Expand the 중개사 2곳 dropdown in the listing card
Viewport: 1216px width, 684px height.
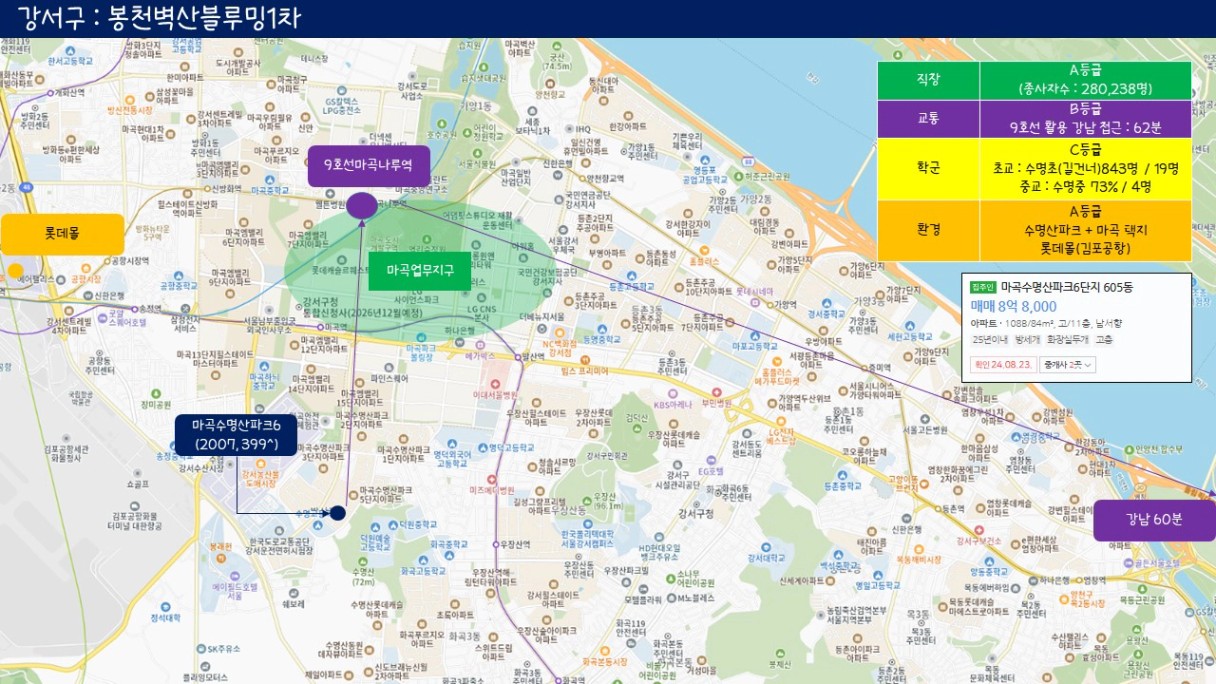(x=1068, y=365)
